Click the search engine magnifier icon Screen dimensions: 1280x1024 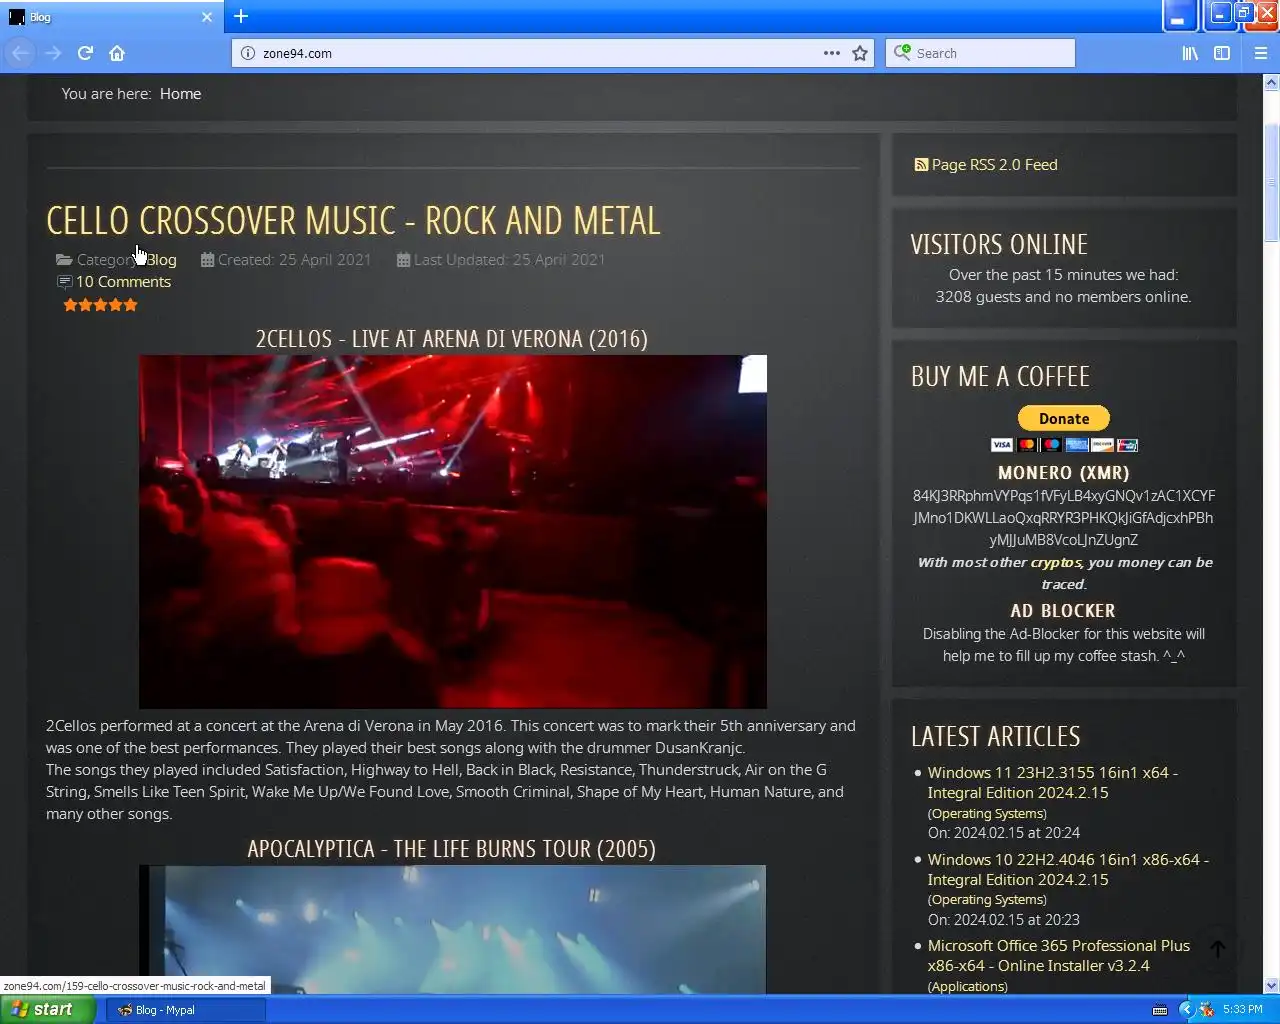pos(902,52)
